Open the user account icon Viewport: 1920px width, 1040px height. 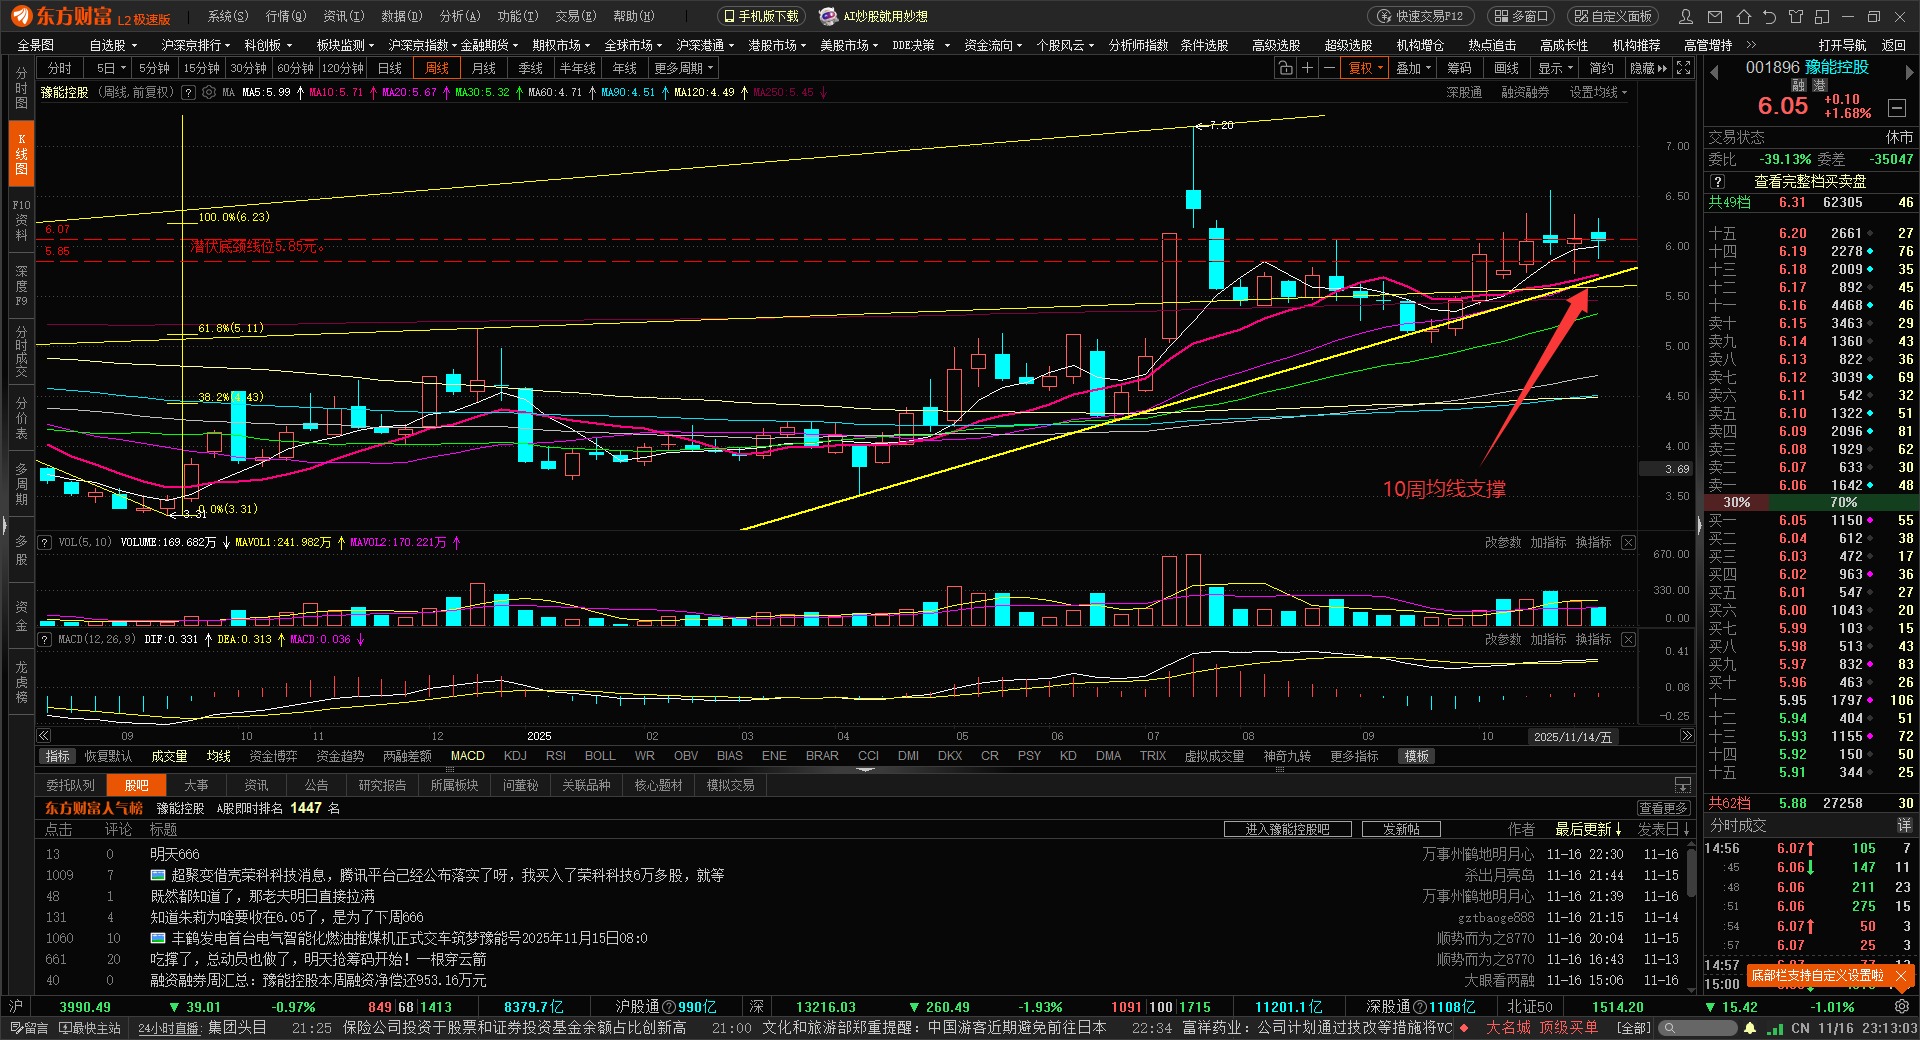coord(1687,16)
